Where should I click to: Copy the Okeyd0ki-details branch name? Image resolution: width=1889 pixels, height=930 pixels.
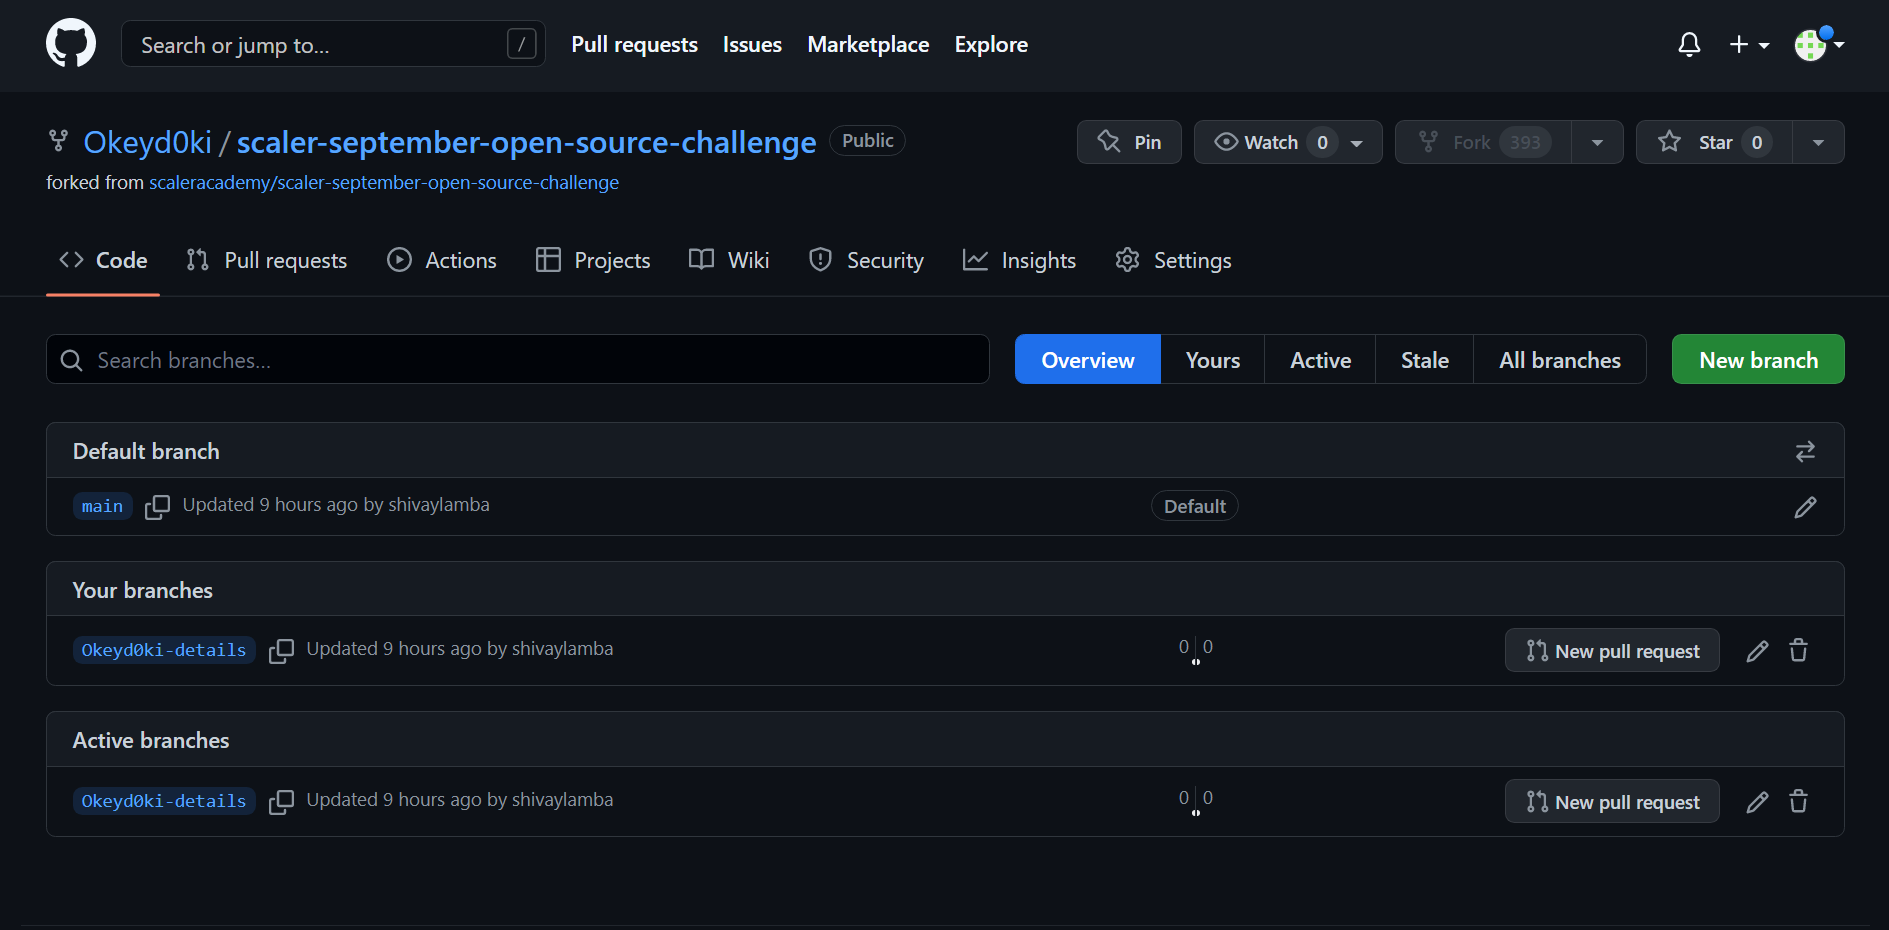tap(281, 650)
